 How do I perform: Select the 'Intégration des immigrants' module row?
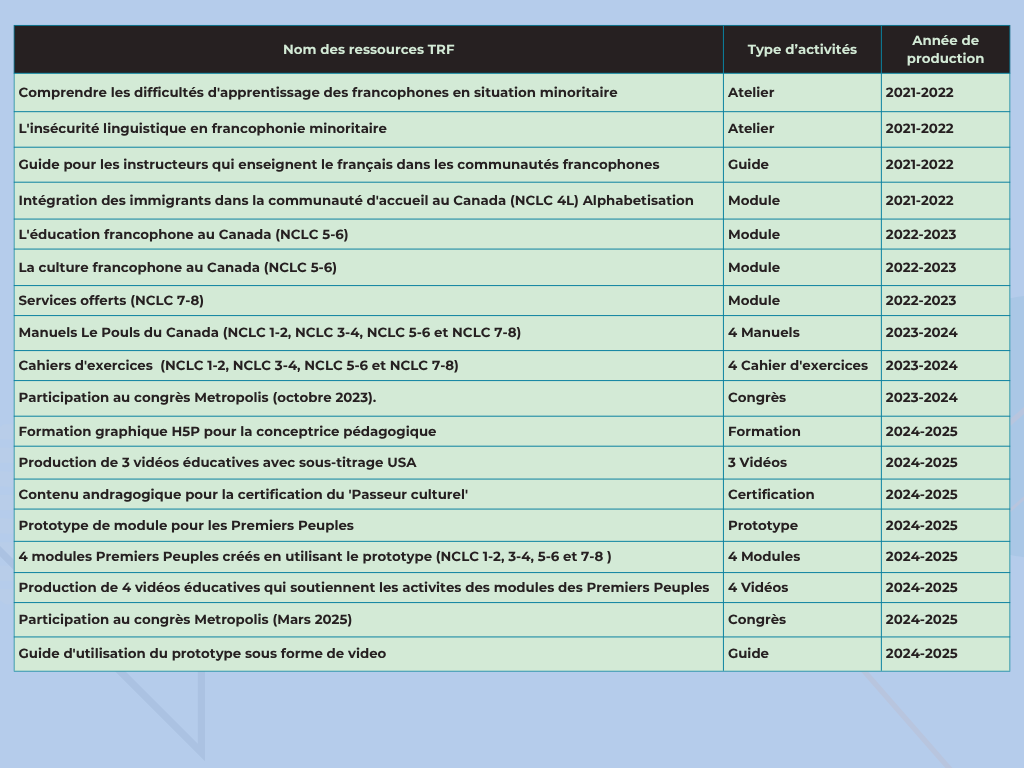pos(356,200)
